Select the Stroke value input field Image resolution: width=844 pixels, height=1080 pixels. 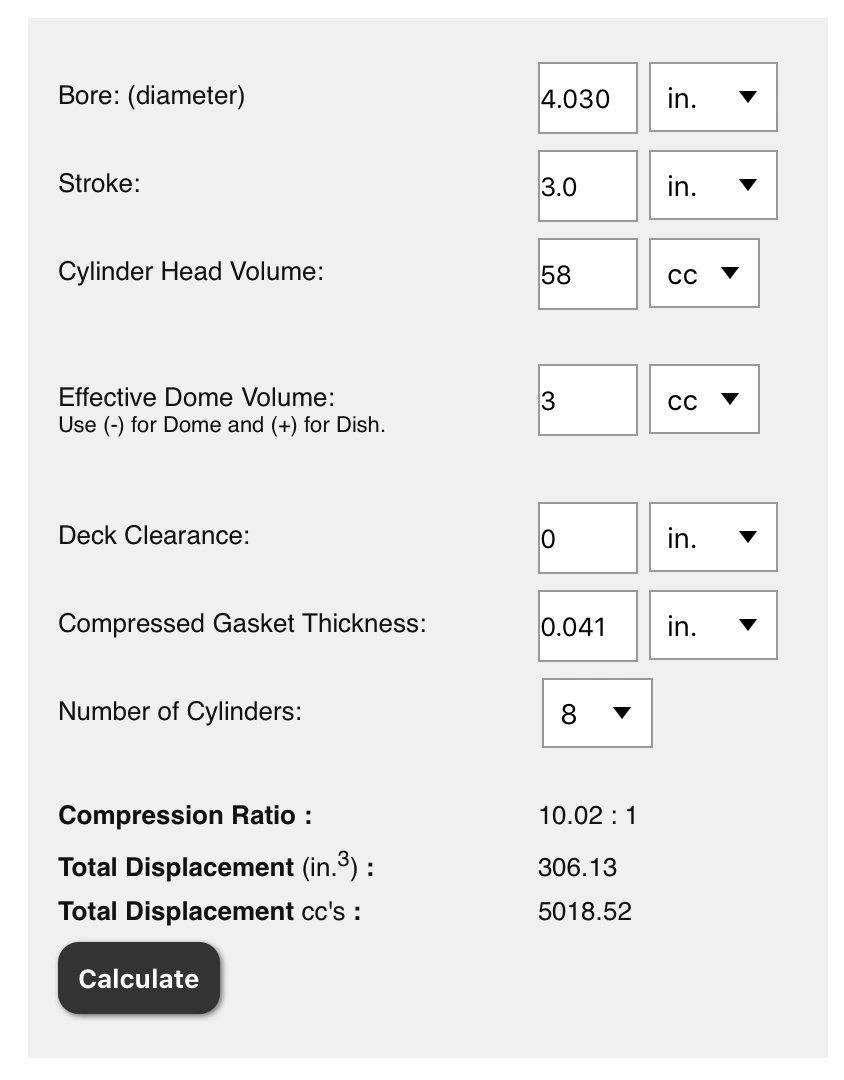pyautogui.click(x=588, y=186)
